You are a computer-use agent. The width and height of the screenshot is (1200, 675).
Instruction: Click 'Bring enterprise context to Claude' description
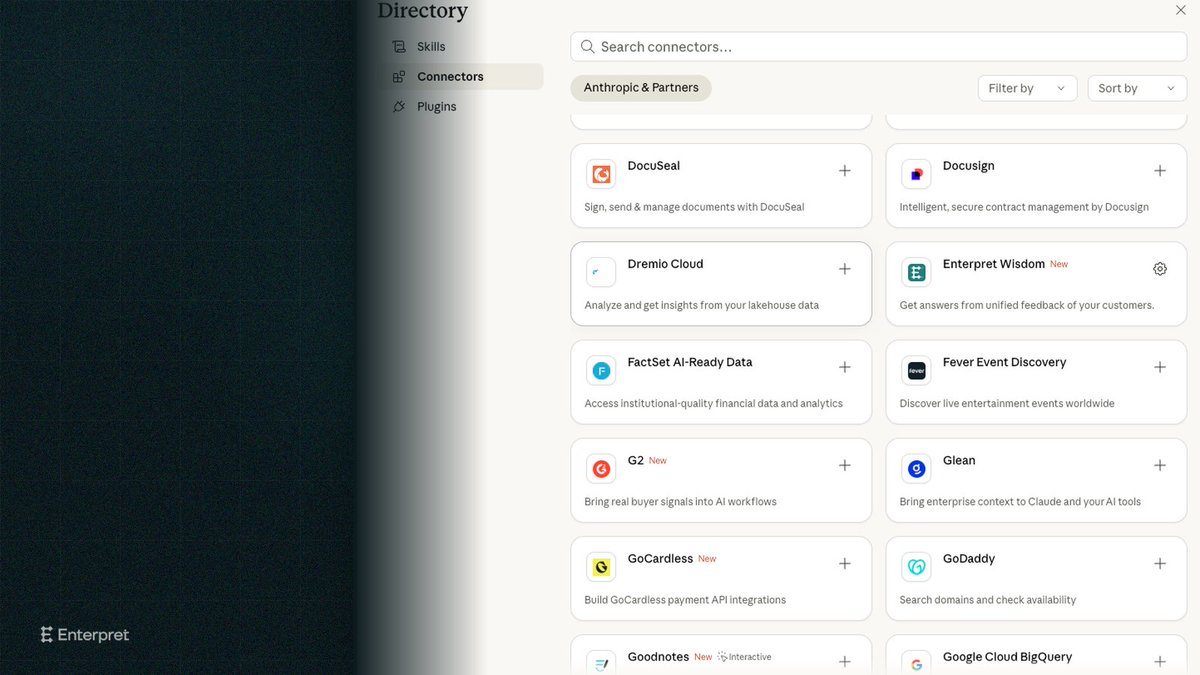(1020, 502)
